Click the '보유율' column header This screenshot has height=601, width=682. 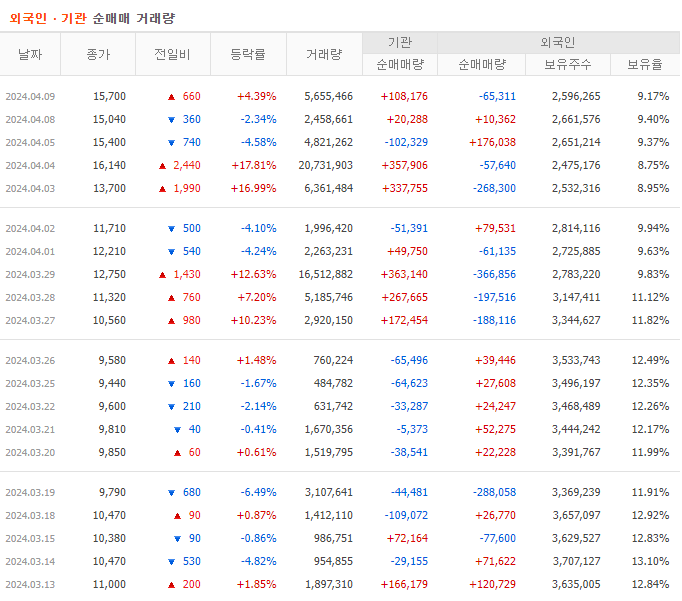coord(645,64)
